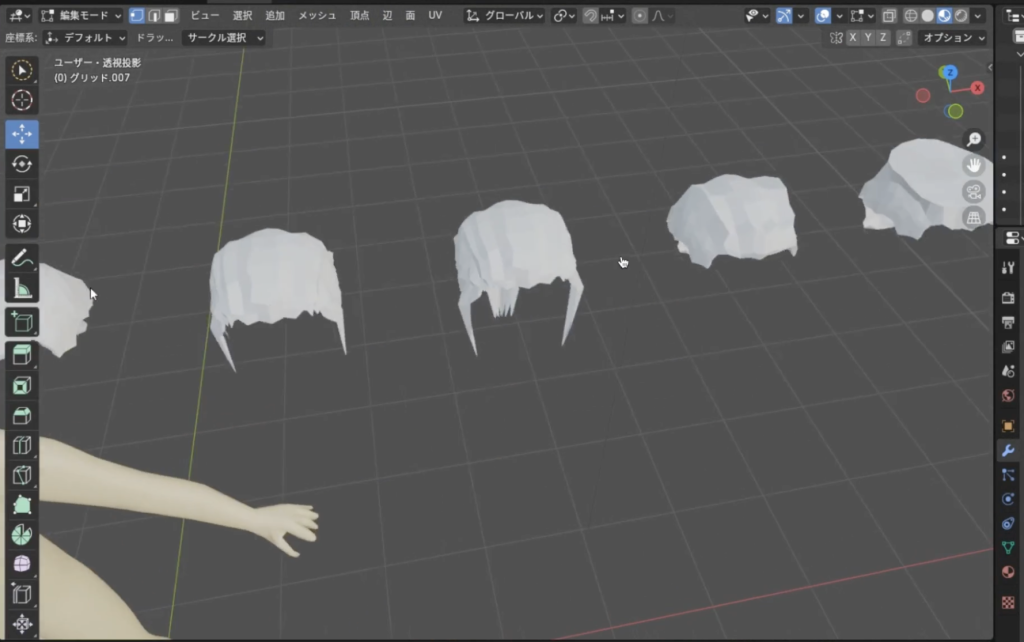Screen dimensions: 1024x642
Task: Open the メッシュ menu
Action: 317,16
